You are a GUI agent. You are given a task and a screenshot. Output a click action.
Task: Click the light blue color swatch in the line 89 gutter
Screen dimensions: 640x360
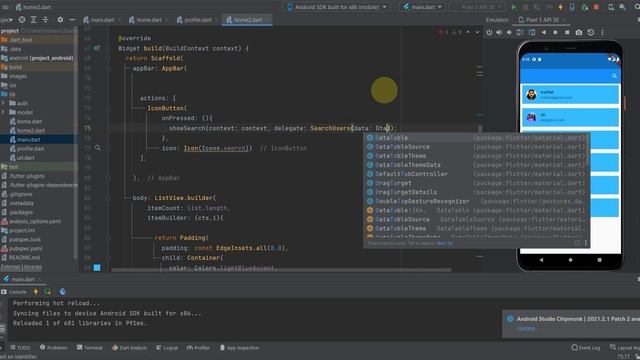coord(97,268)
